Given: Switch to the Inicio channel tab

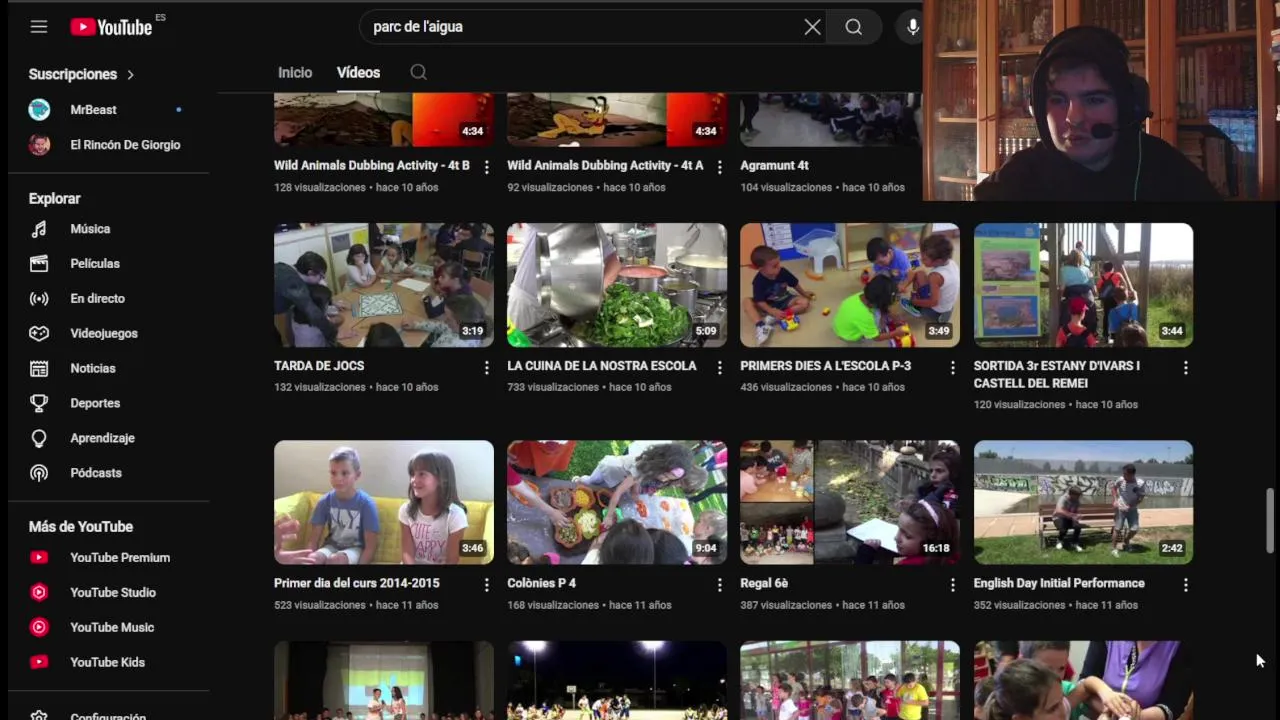Looking at the screenshot, I should tap(295, 73).
